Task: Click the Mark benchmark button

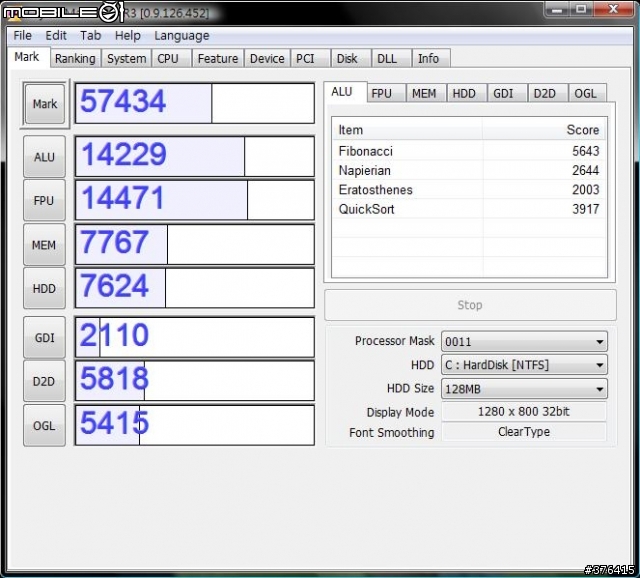Action: tap(45, 104)
